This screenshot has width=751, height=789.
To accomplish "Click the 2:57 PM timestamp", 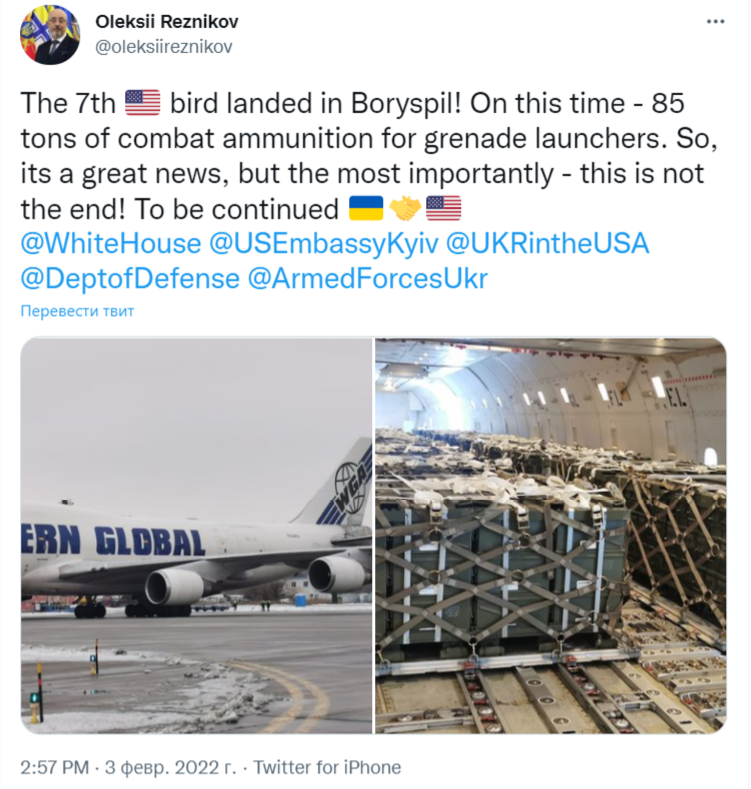I will tap(54, 767).
